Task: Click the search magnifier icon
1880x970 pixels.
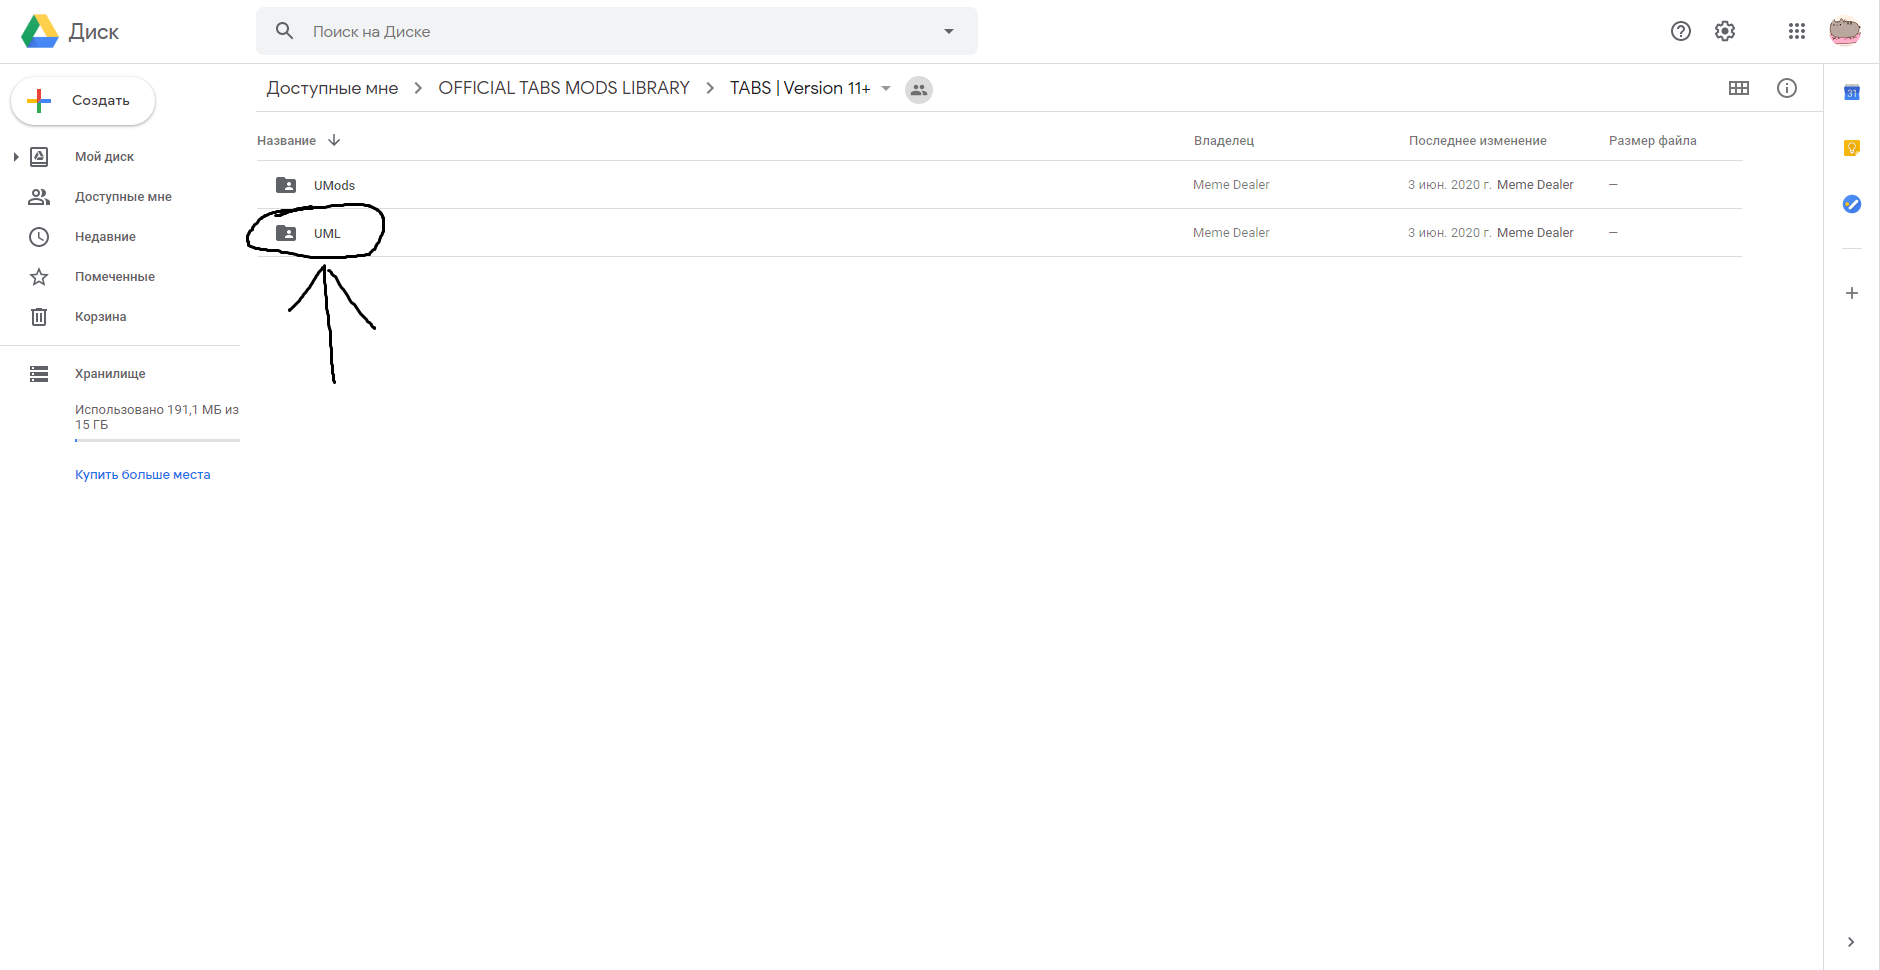Action: (x=285, y=31)
